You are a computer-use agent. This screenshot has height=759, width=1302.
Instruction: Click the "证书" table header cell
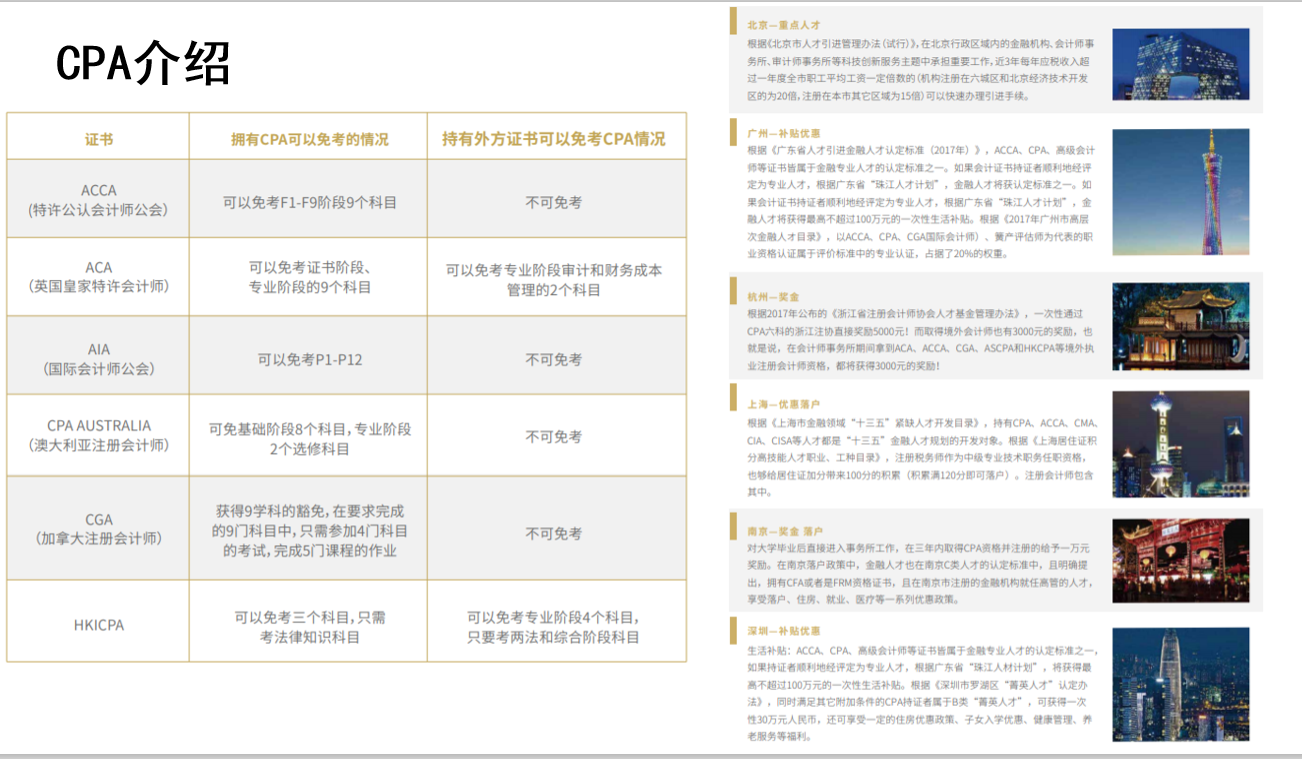pos(97,137)
